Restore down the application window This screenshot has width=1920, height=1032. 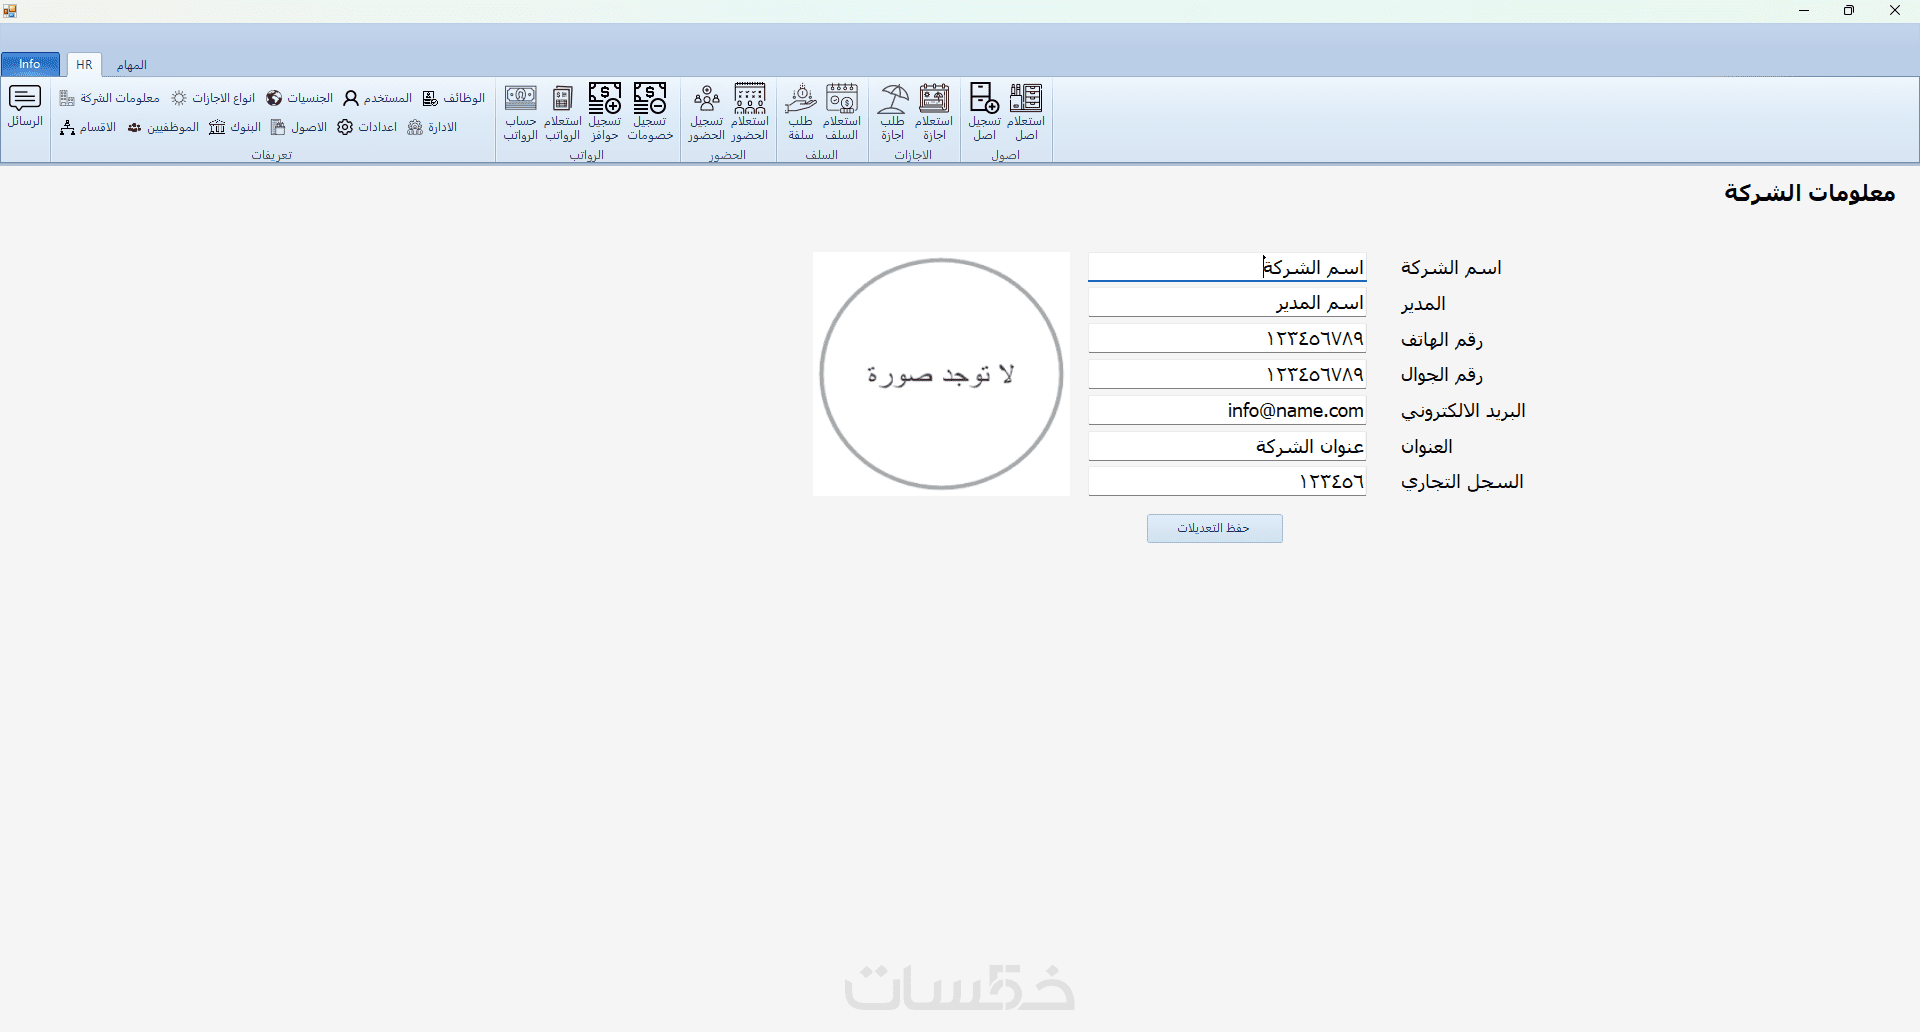(x=1849, y=11)
